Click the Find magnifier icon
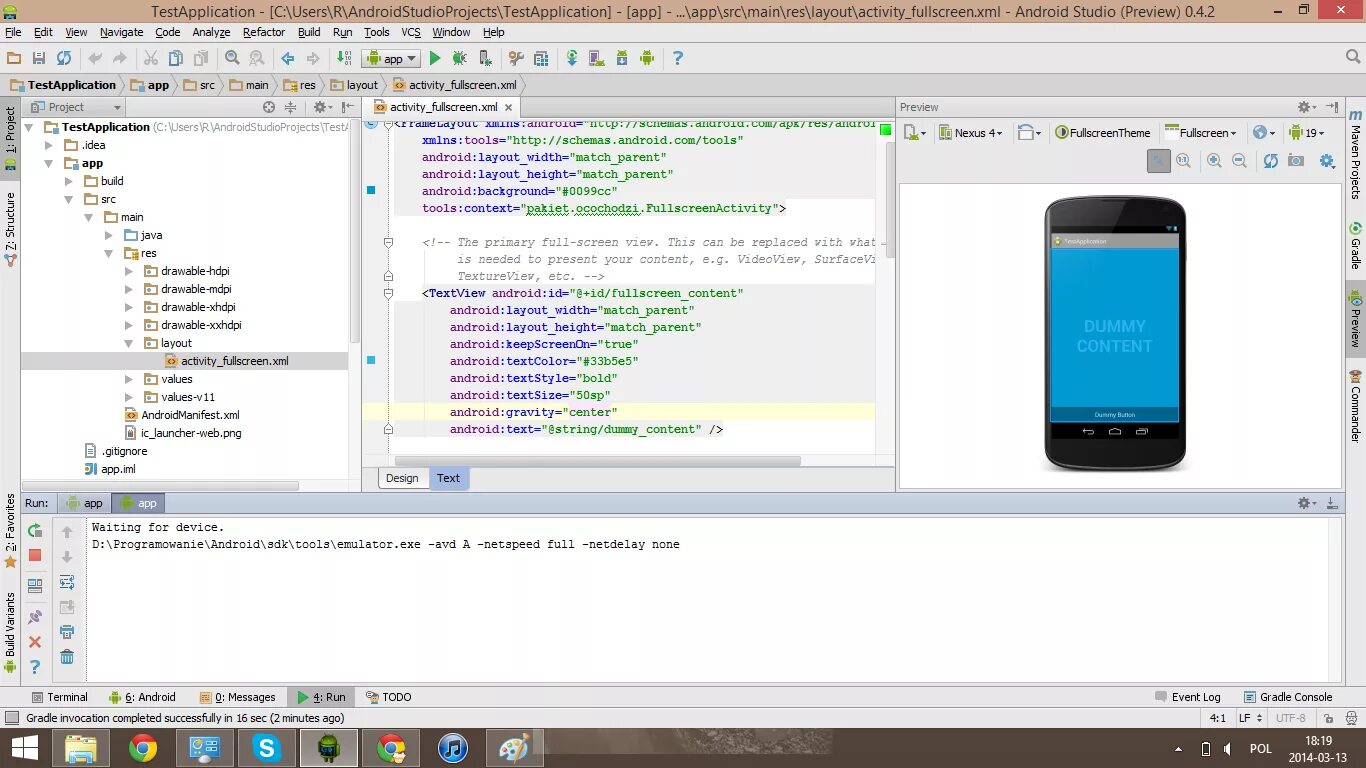The image size is (1366, 768). [232, 59]
